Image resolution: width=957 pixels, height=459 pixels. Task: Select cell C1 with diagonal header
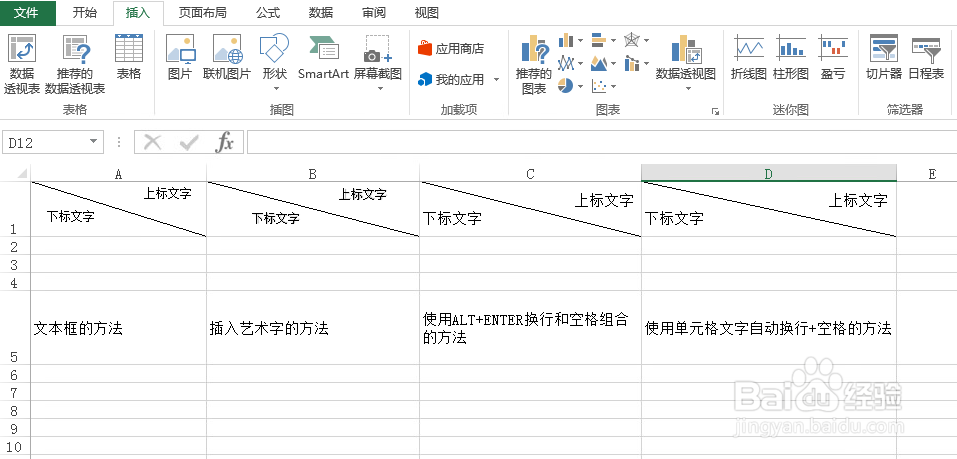click(530, 209)
